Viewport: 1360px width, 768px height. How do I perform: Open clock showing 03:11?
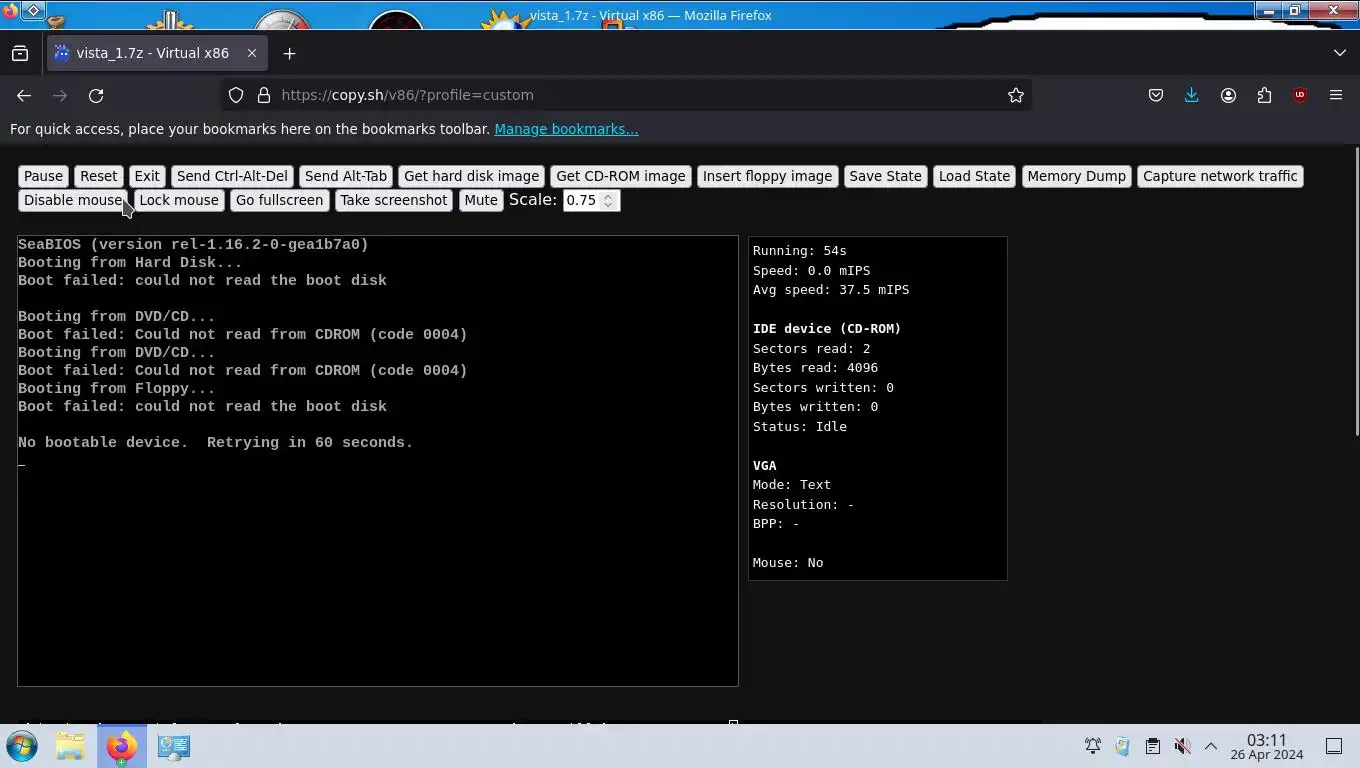pos(1266,746)
